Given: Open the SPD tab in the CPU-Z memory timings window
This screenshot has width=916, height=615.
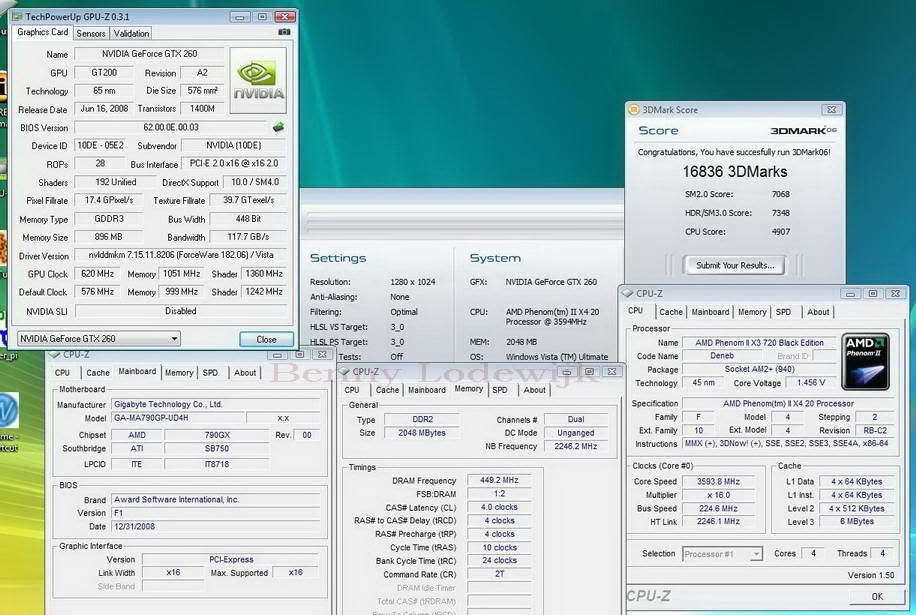Looking at the screenshot, I should click(499, 390).
